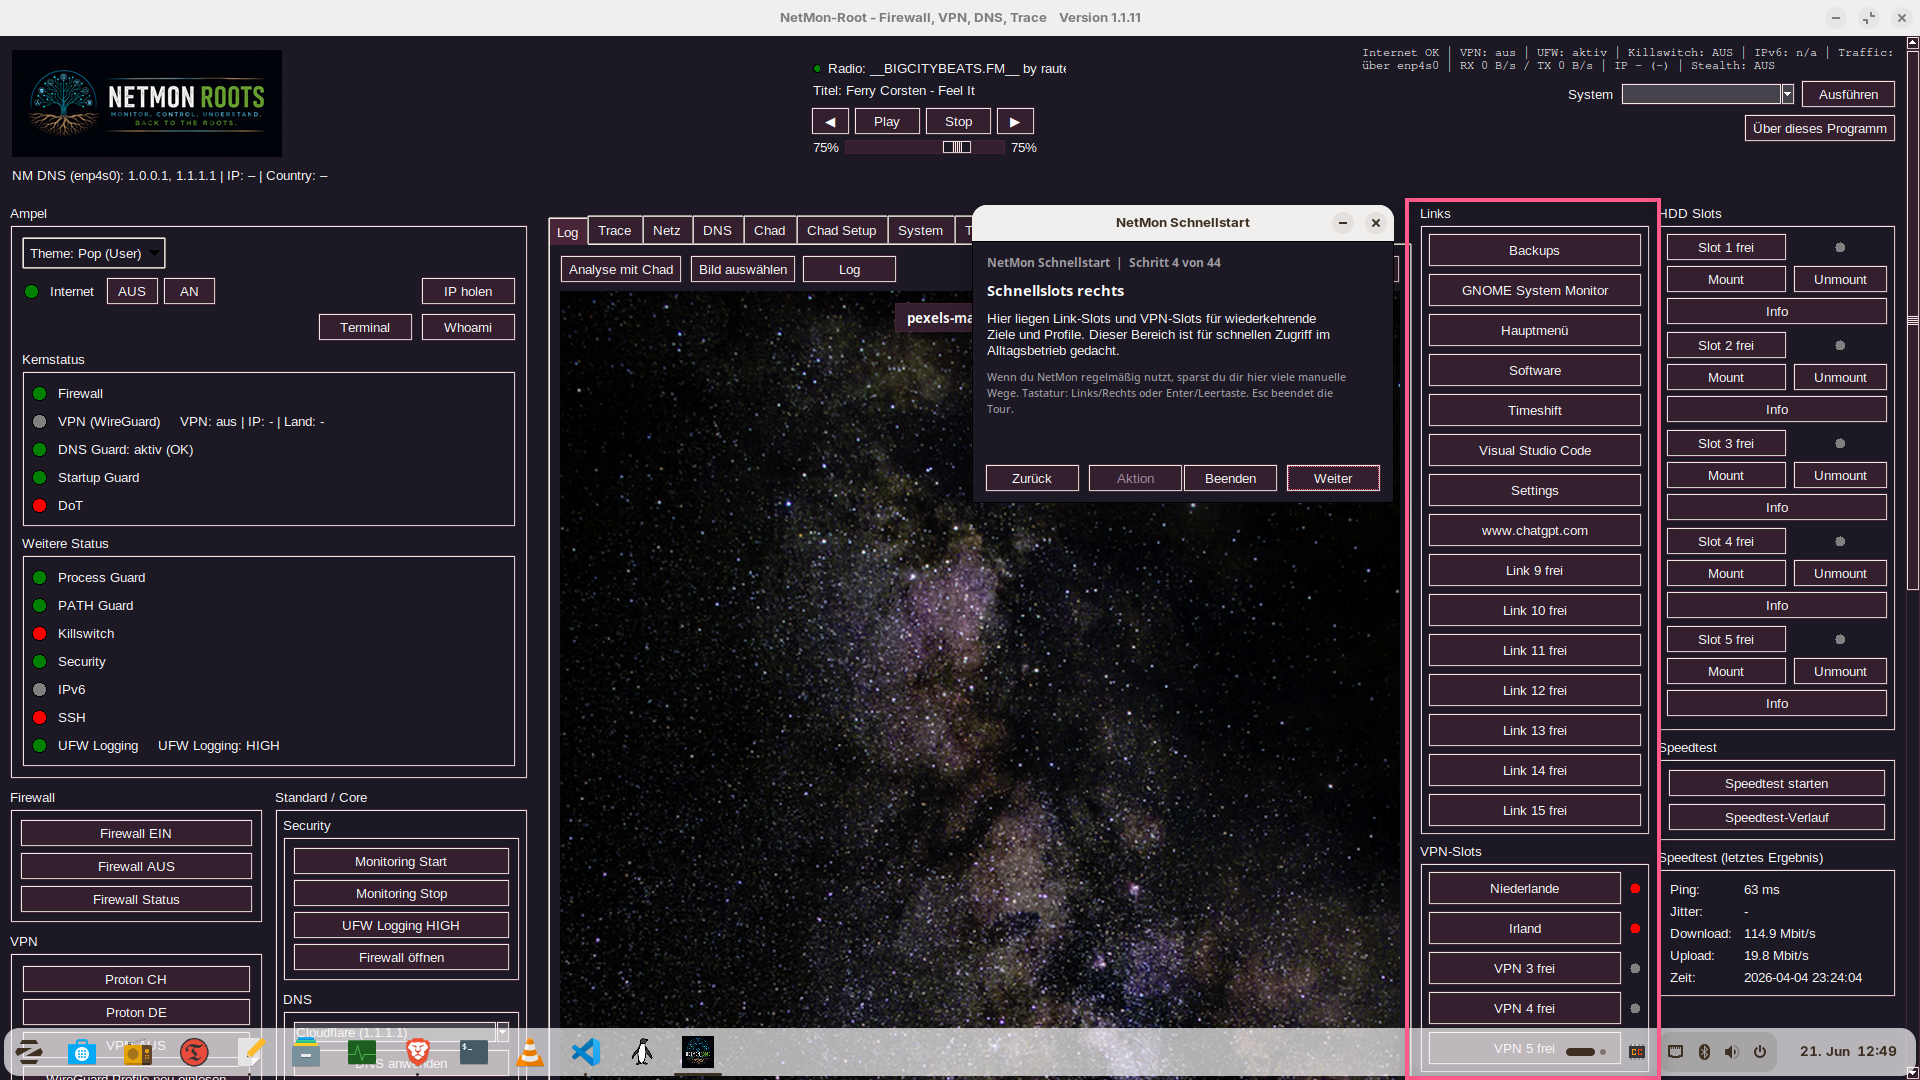Connect the Niederlande VPN slot
This screenshot has width=1920, height=1080.
pos(1524,889)
